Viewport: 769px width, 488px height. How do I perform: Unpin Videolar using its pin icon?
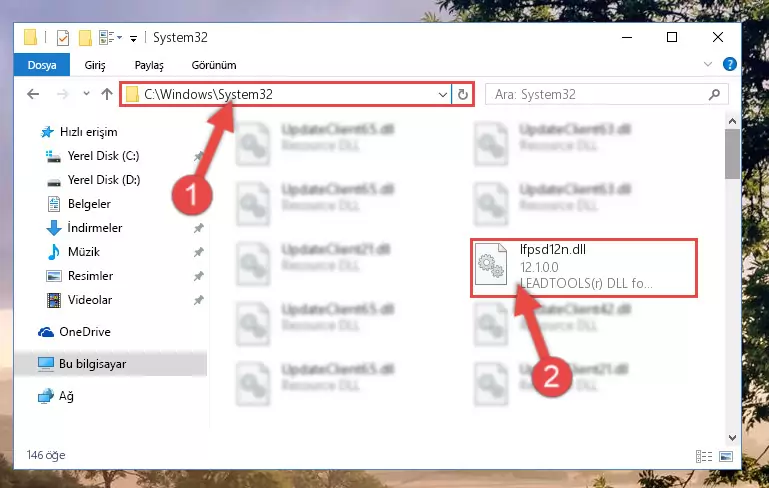tap(198, 300)
